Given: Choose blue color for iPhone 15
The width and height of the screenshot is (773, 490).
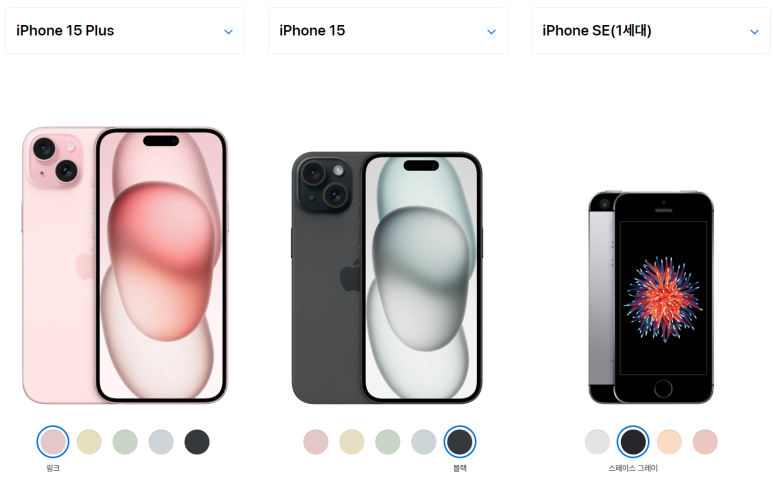Looking at the screenshot, I should (424, 442).
